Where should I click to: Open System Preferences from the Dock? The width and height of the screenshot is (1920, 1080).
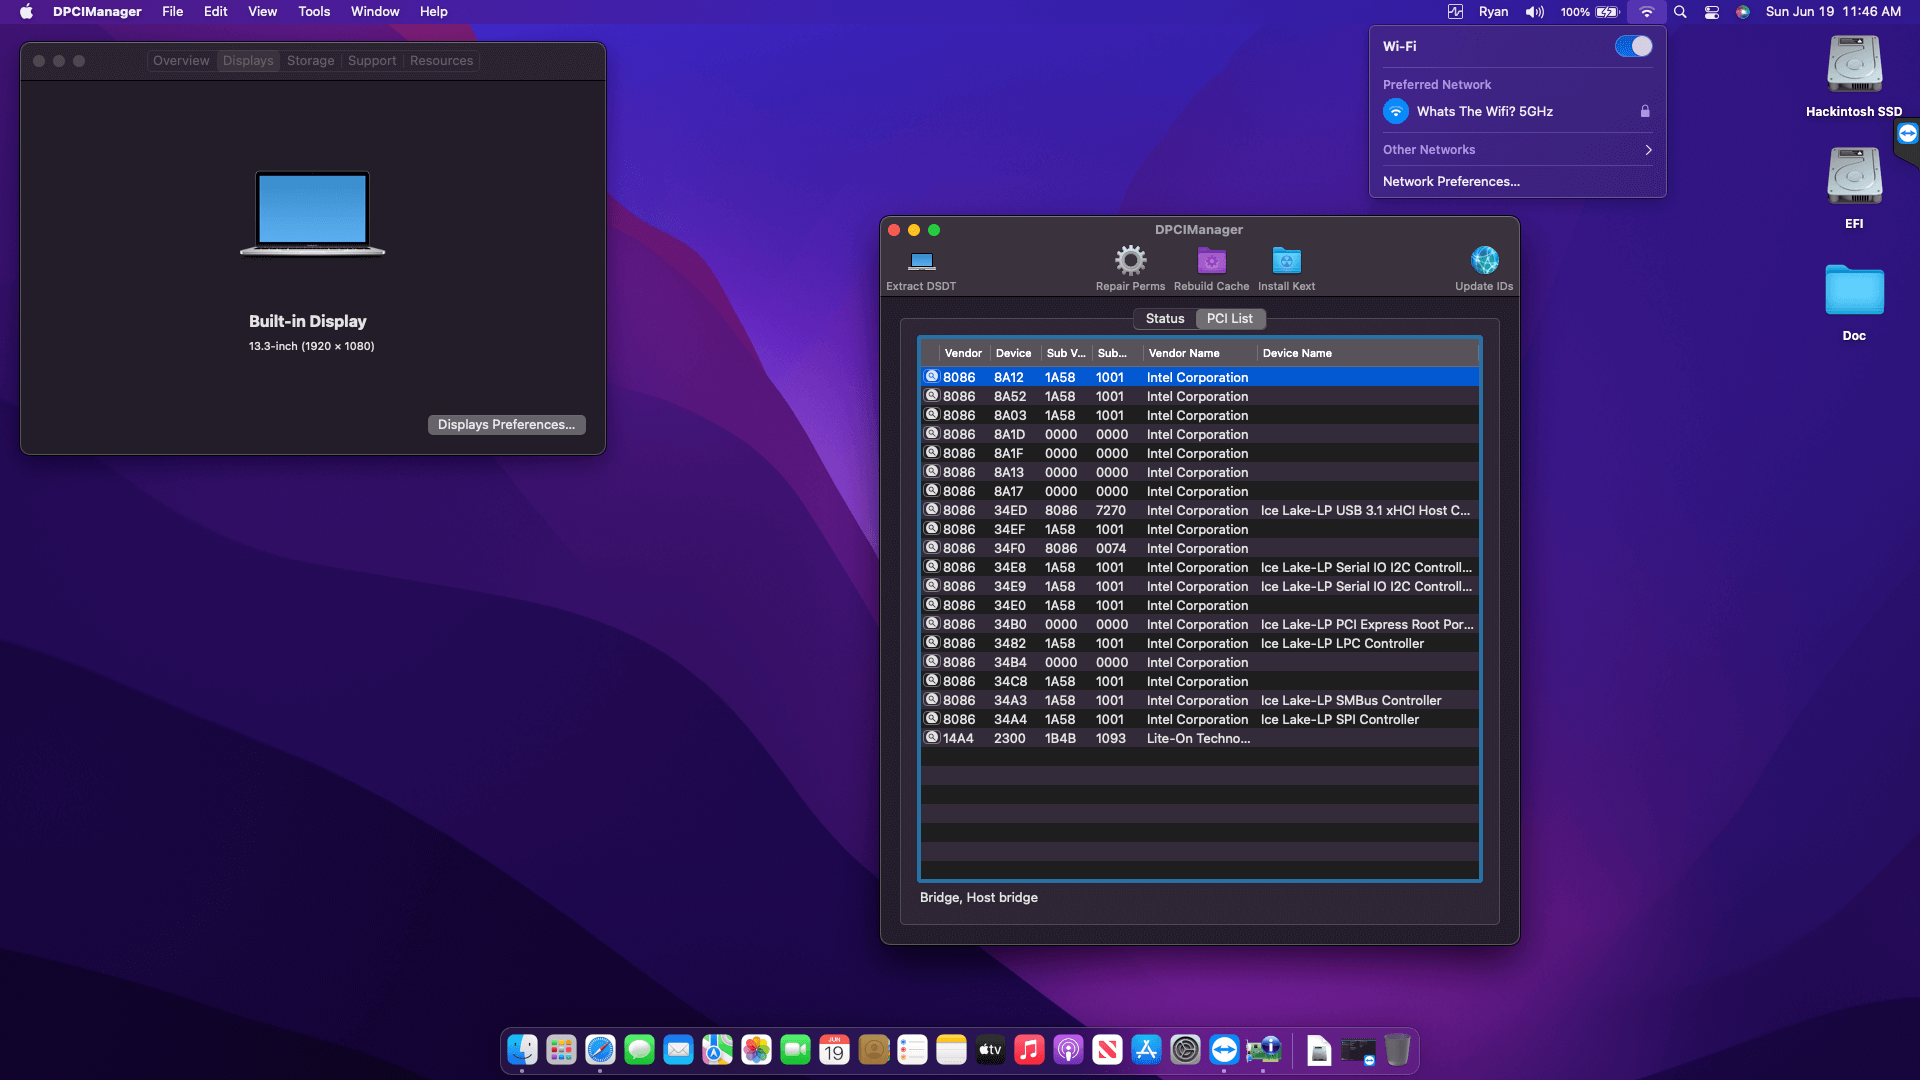pos(1185,1050)
